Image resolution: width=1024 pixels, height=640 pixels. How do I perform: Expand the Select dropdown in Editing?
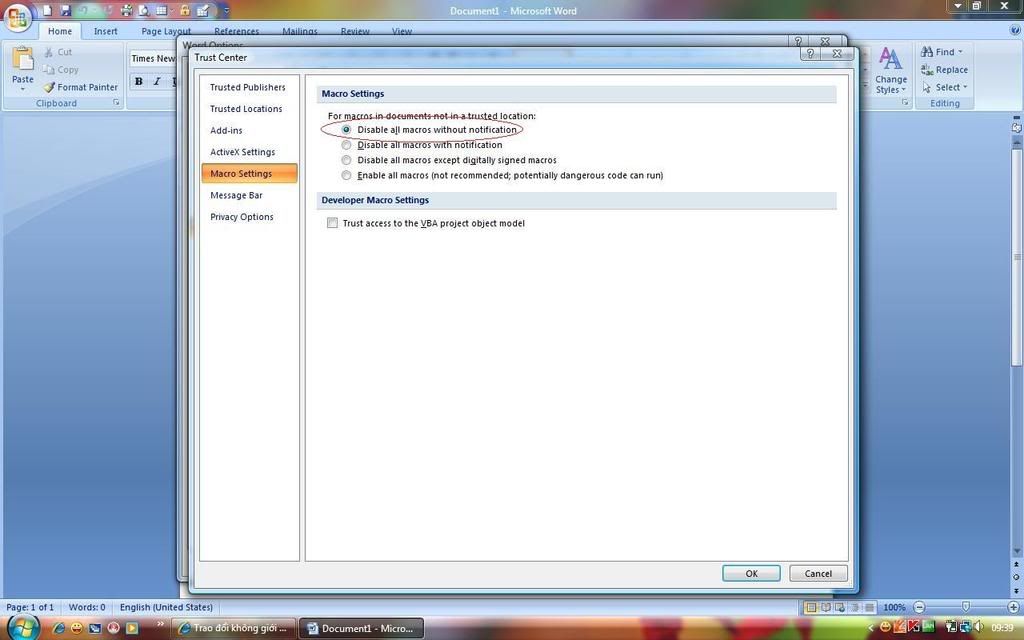(x=965, y=87)
